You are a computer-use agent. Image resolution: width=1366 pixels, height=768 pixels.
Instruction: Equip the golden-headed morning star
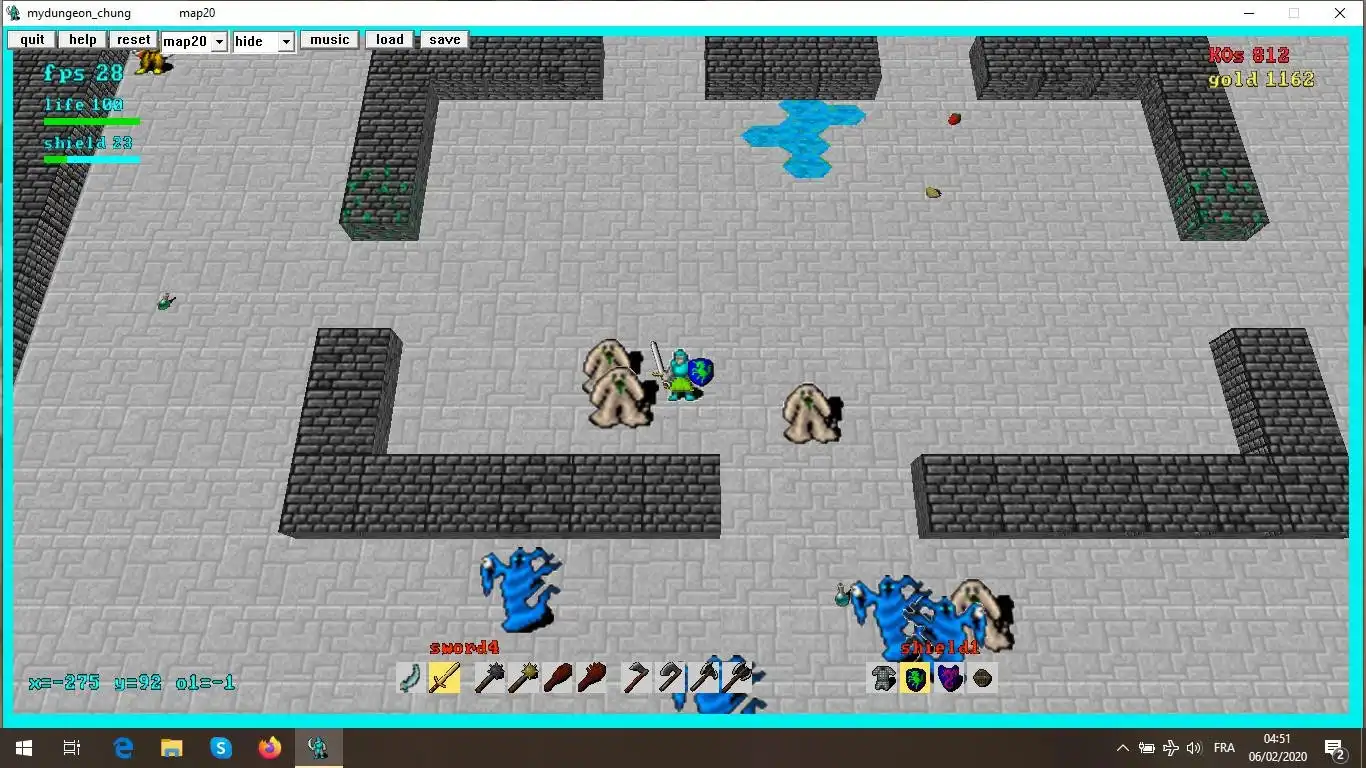click(x=522, y=678)
